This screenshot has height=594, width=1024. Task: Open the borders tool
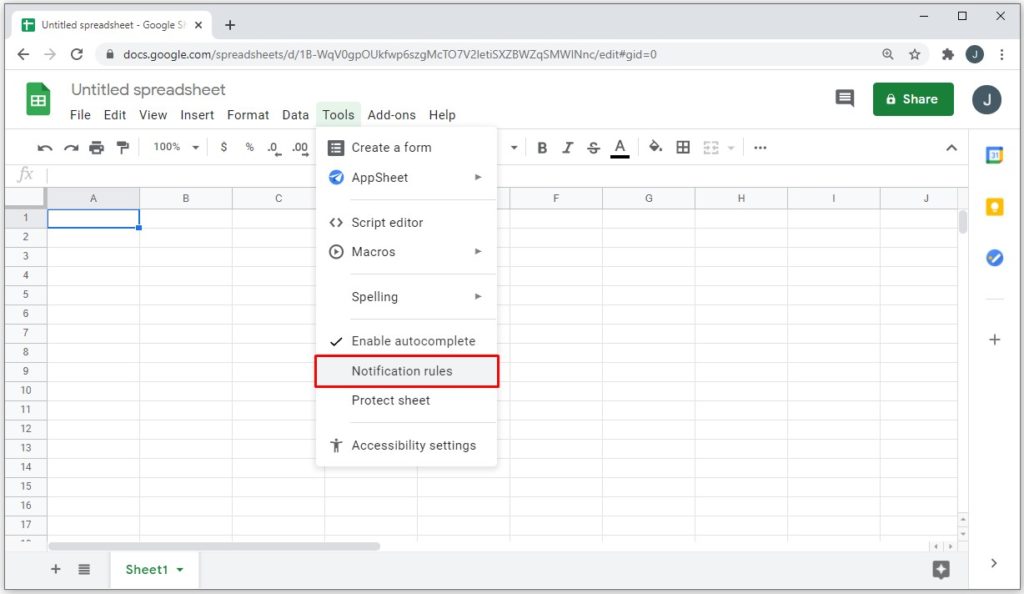tap(684, 147)
